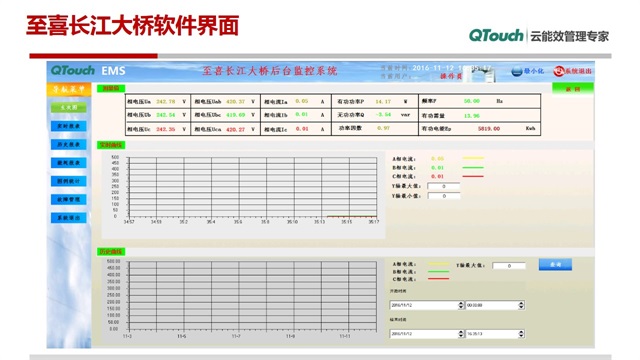This screenshot has width=640, height=360.
Task: Click green B相电流 legend line in history panel
Action: click(438, 271)
